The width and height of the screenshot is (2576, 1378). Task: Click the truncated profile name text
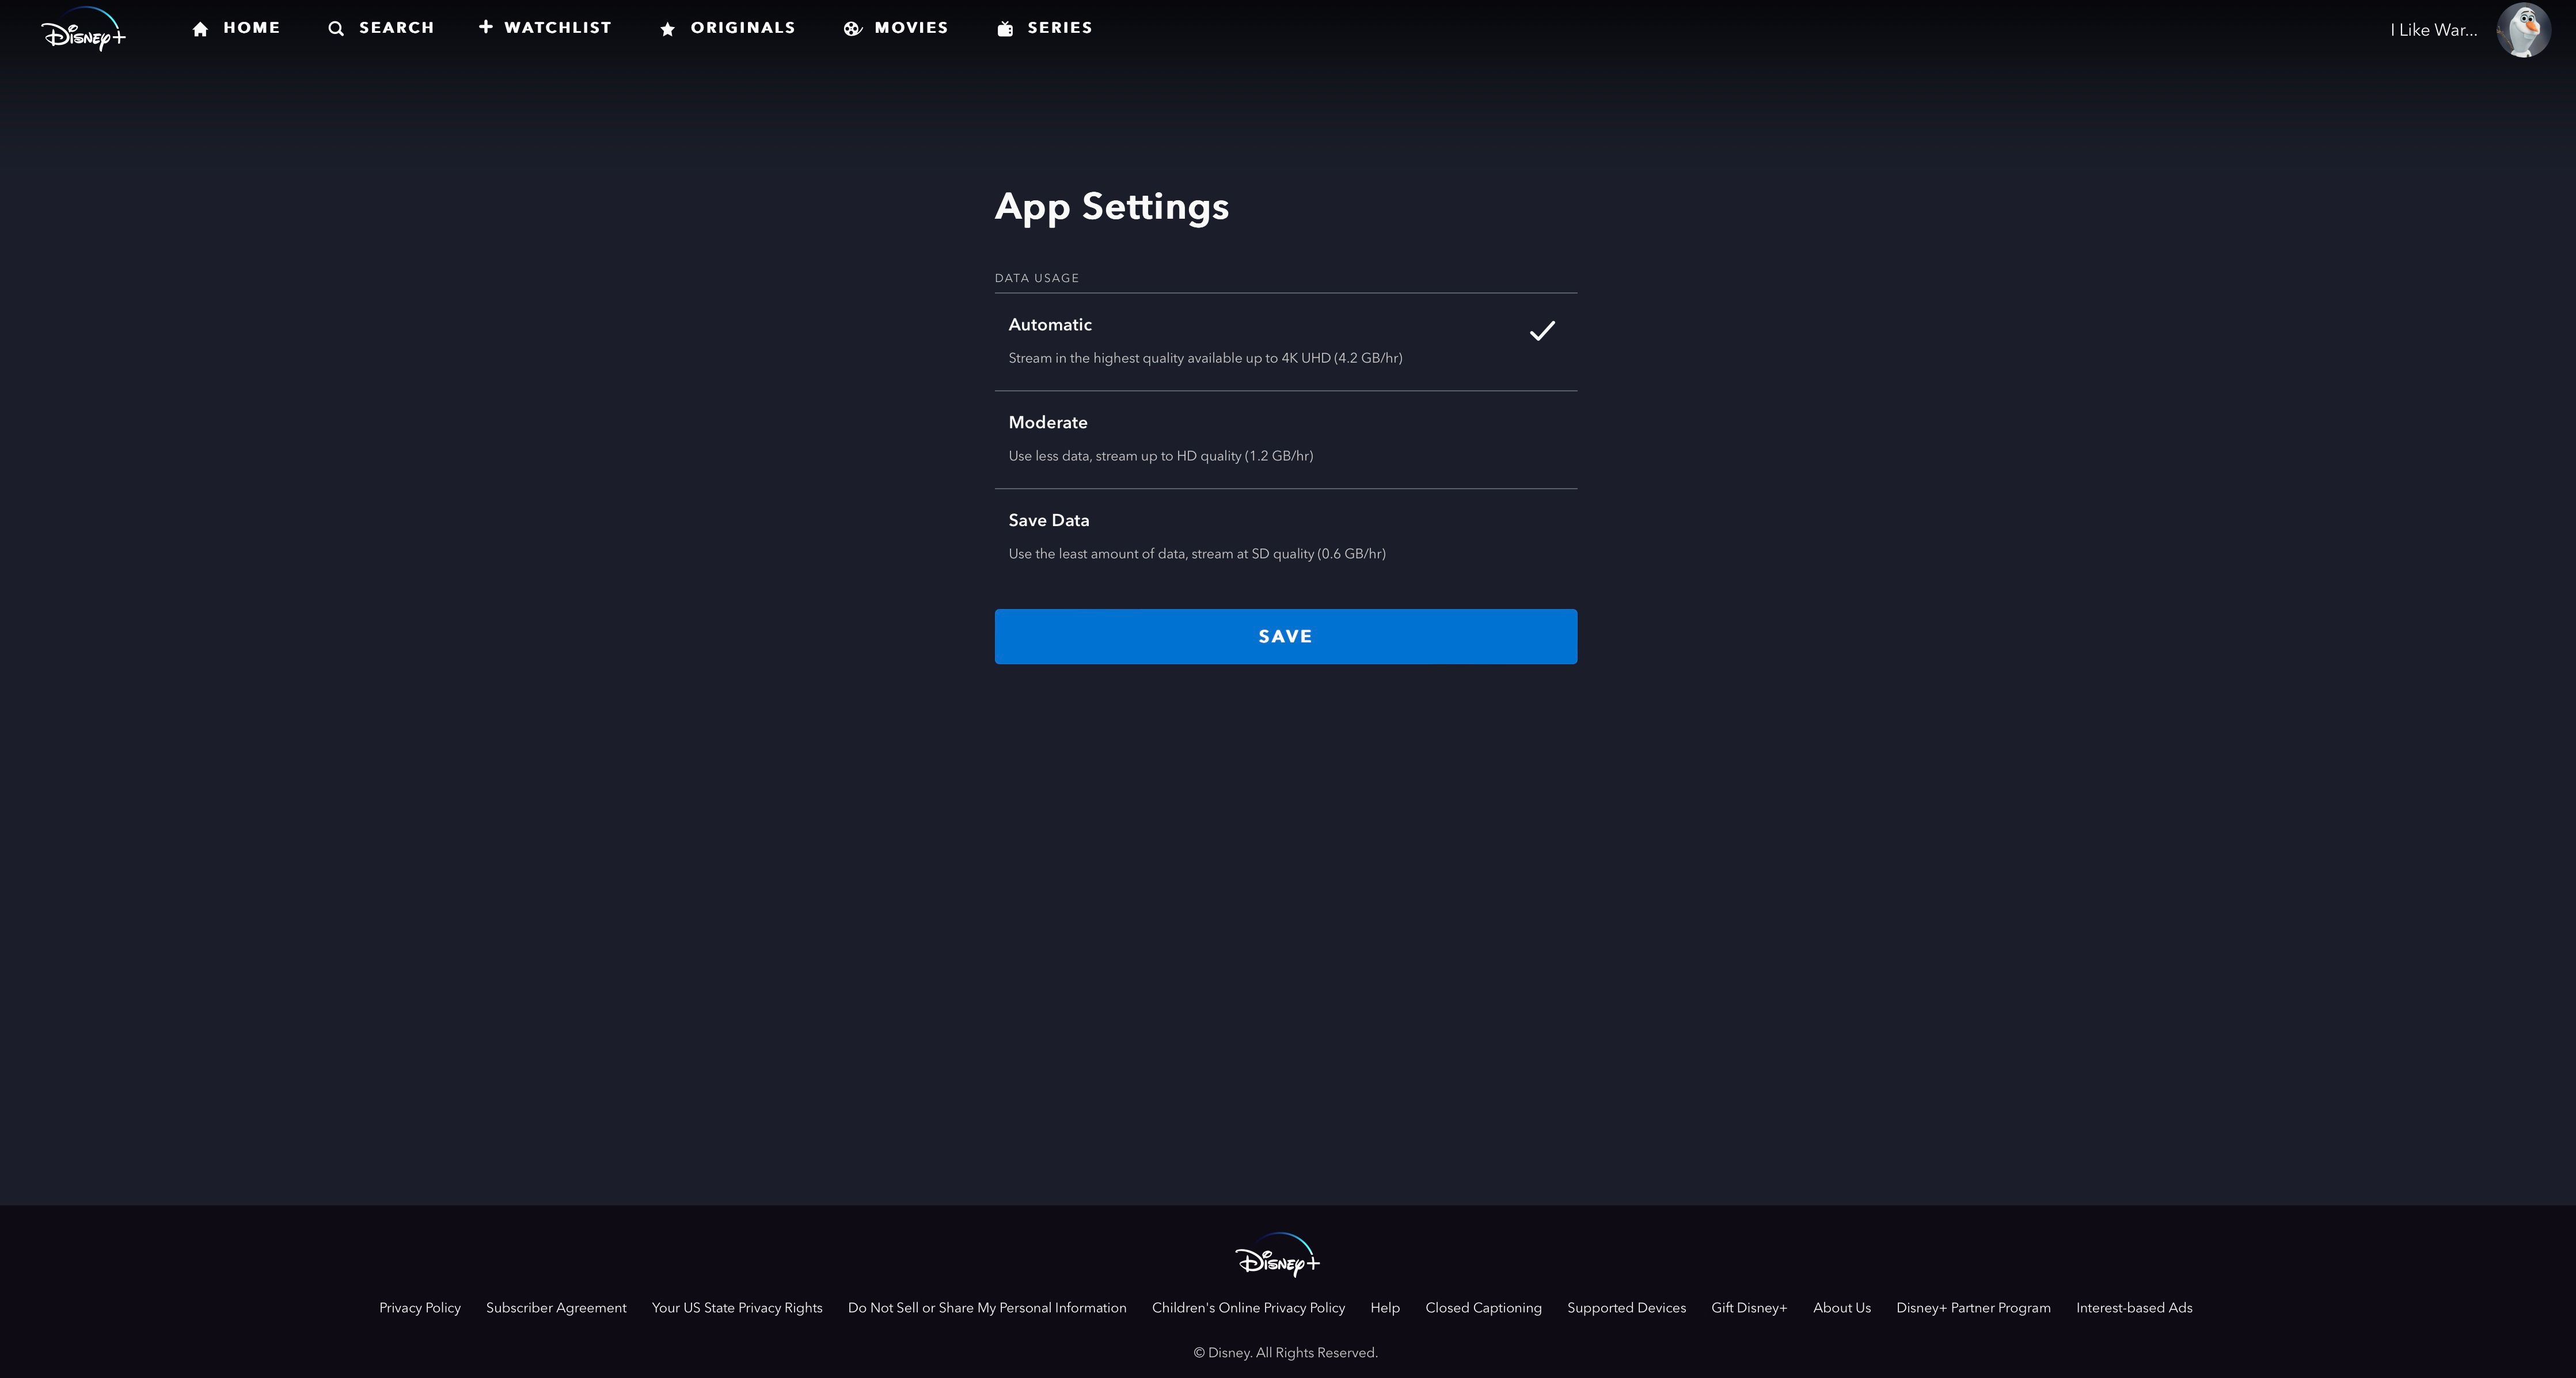(2434, 29)
